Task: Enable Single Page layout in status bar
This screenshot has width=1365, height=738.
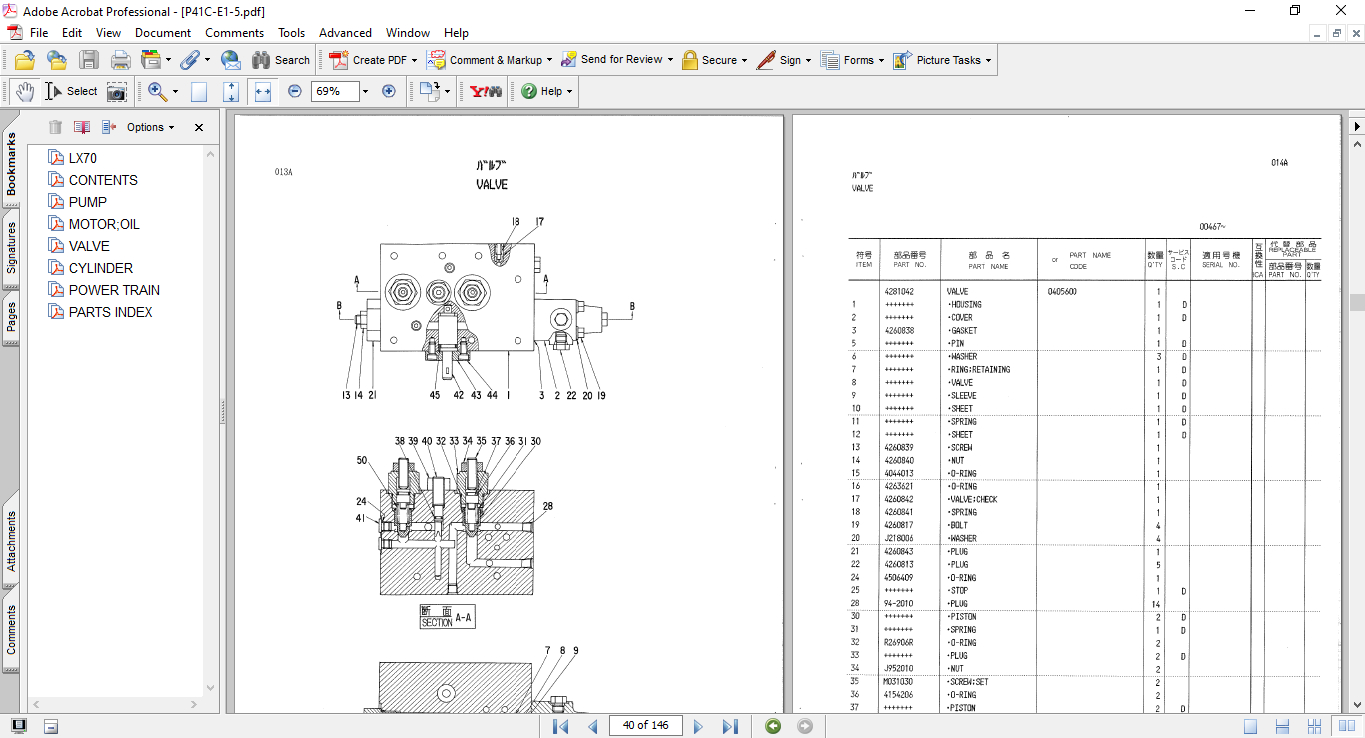Action: [x=1250, y=726]
